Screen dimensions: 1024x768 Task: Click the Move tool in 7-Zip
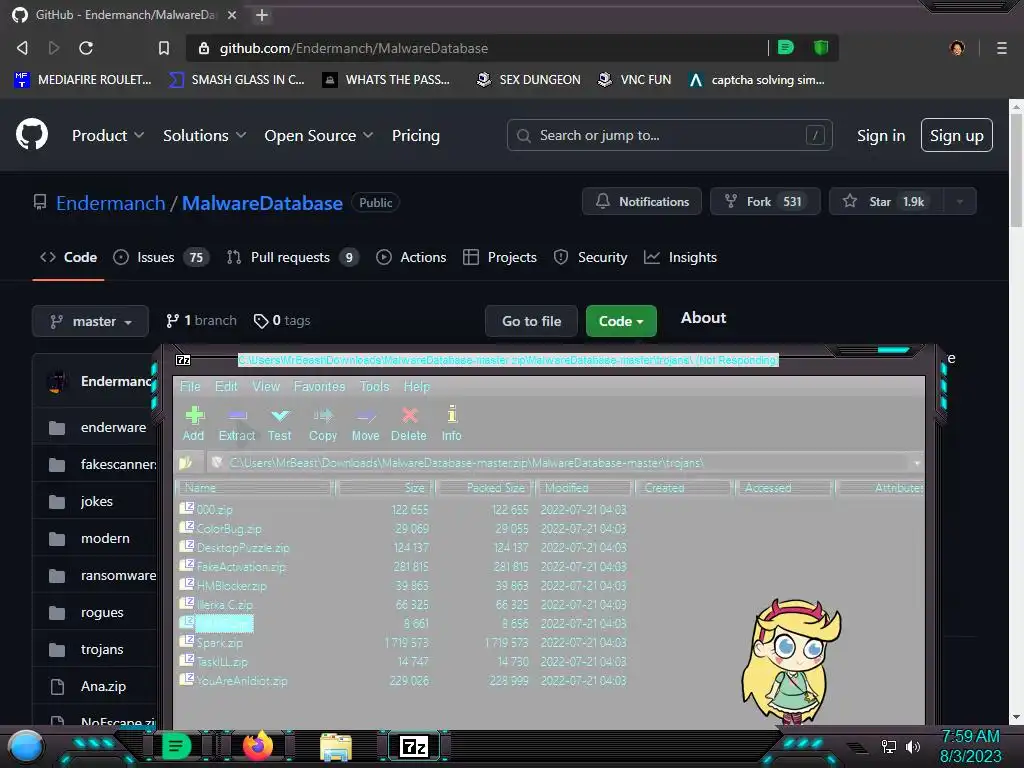pyautogui.click(x=365, y=424)
